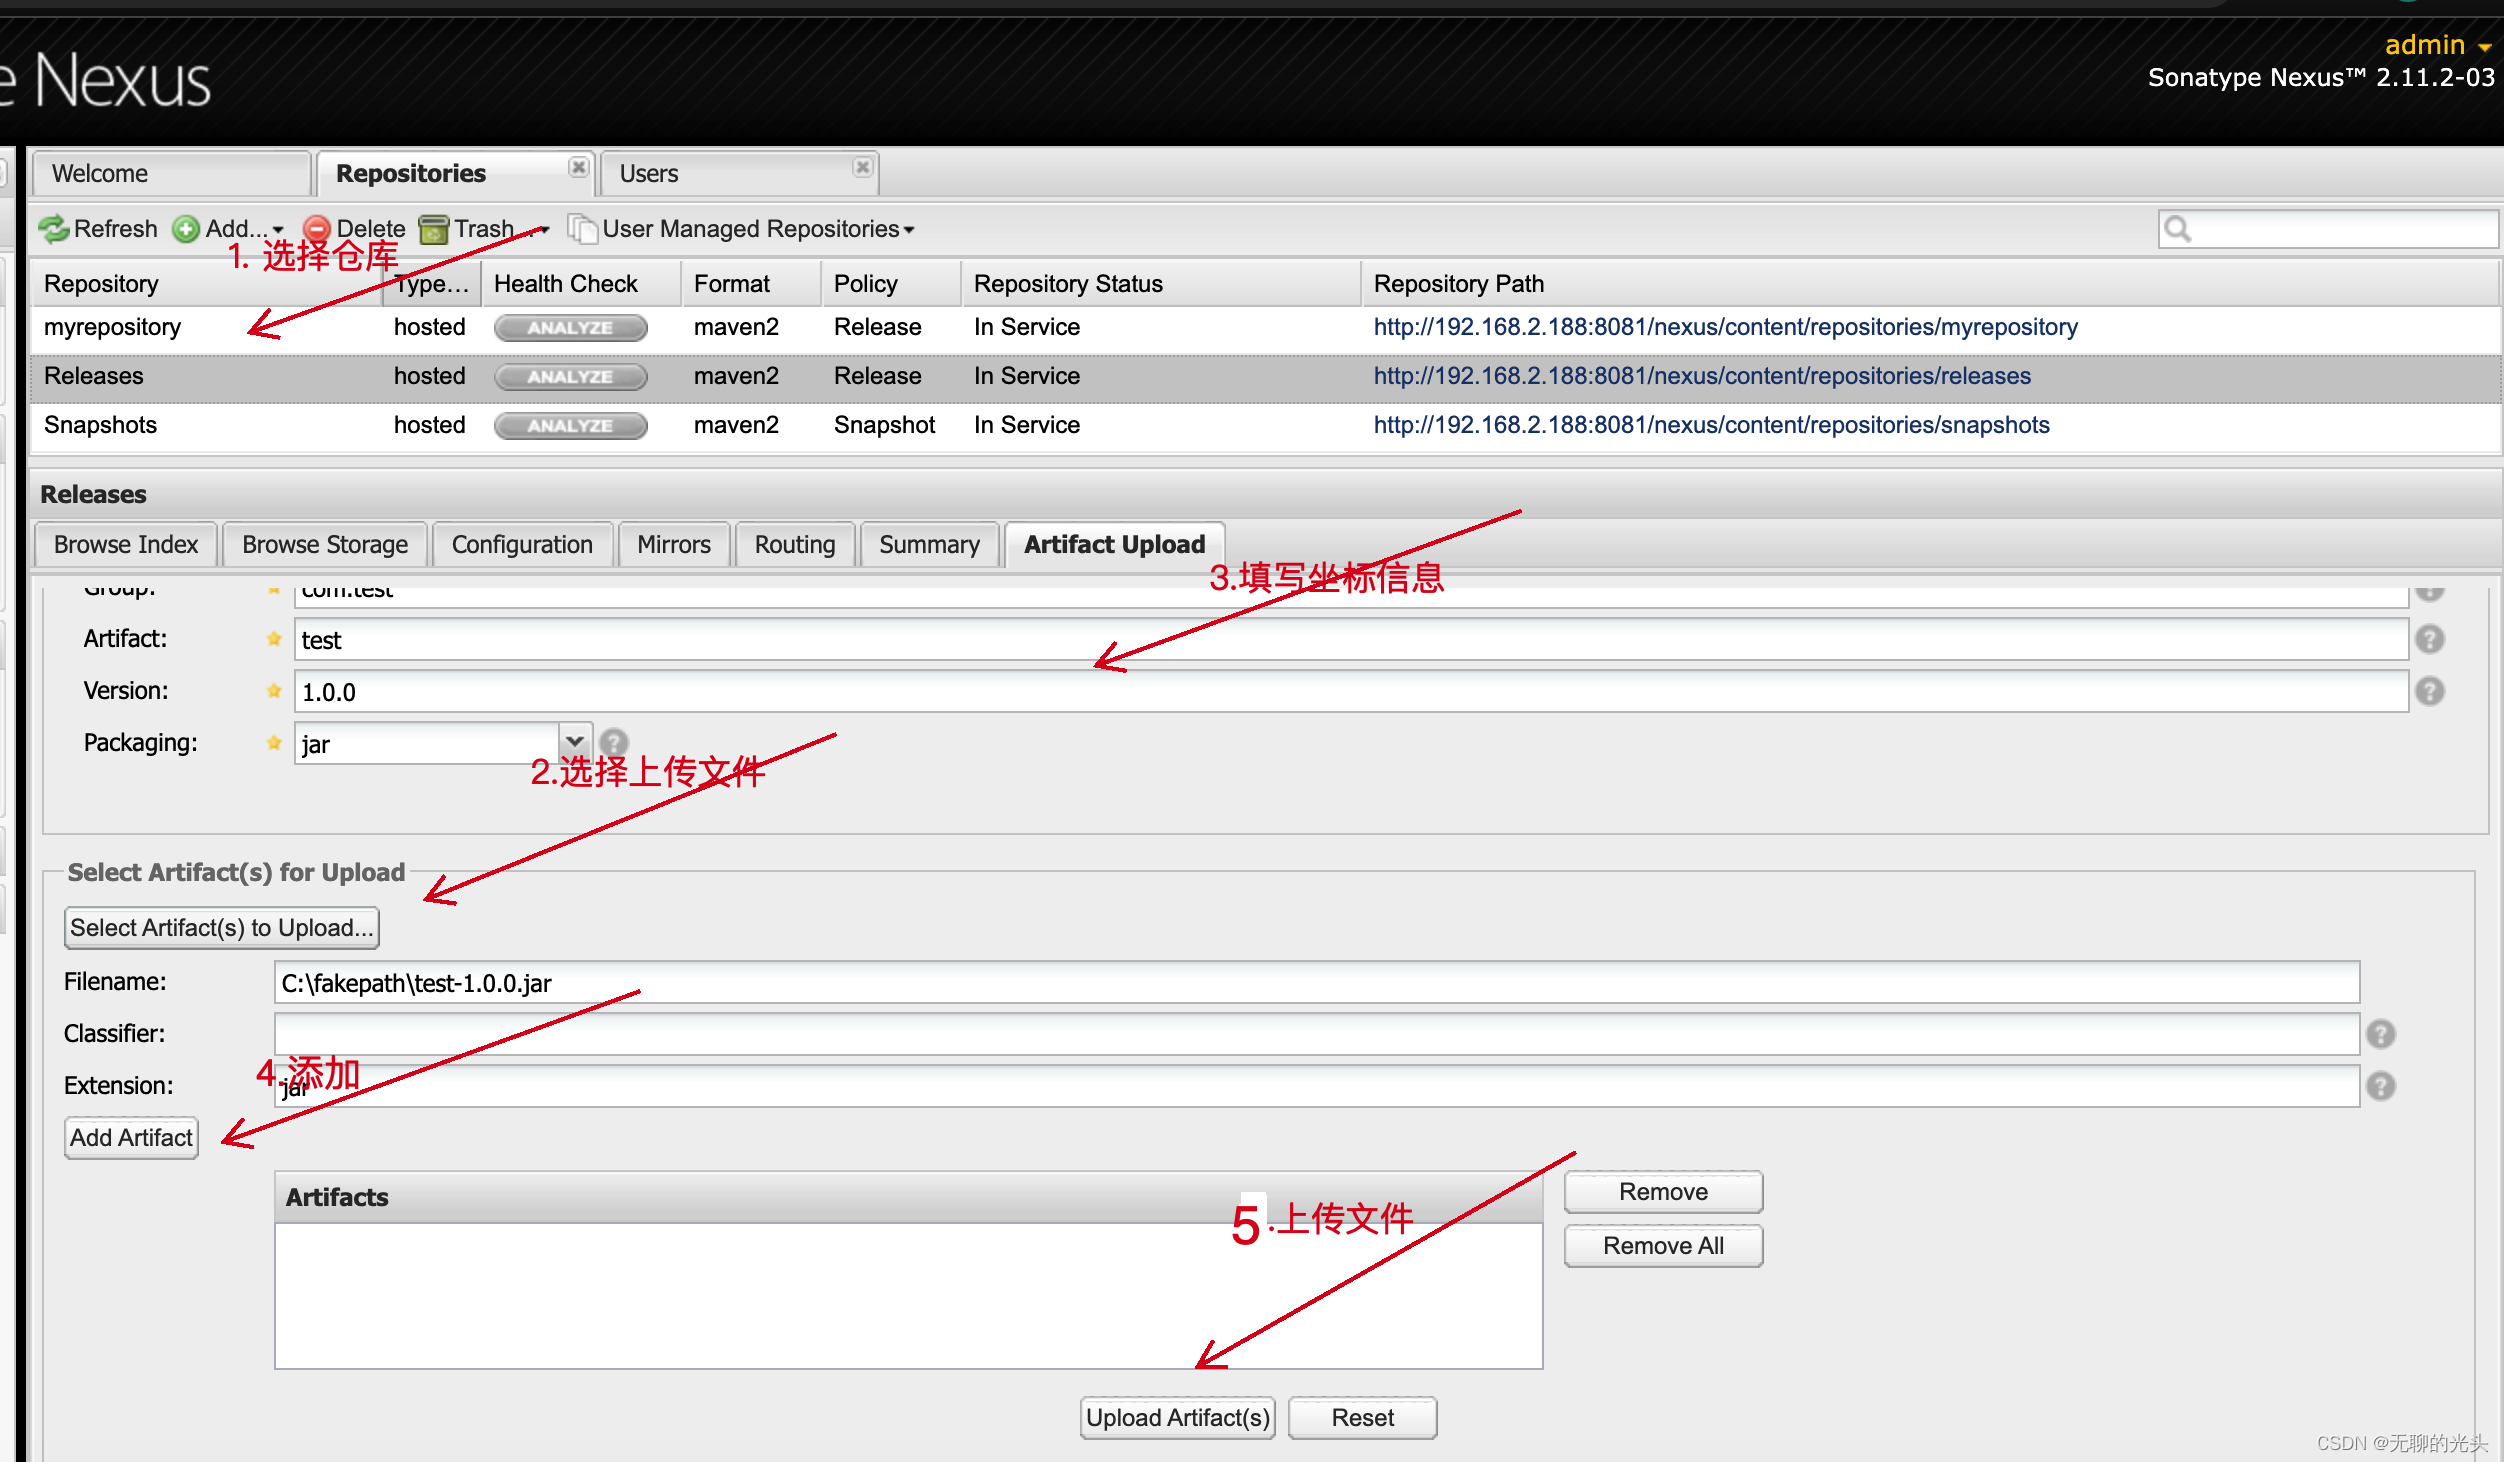The image size is (2504, 1462).
Task: Click the Classifier input field
Action: (x=1317, y=1035)
